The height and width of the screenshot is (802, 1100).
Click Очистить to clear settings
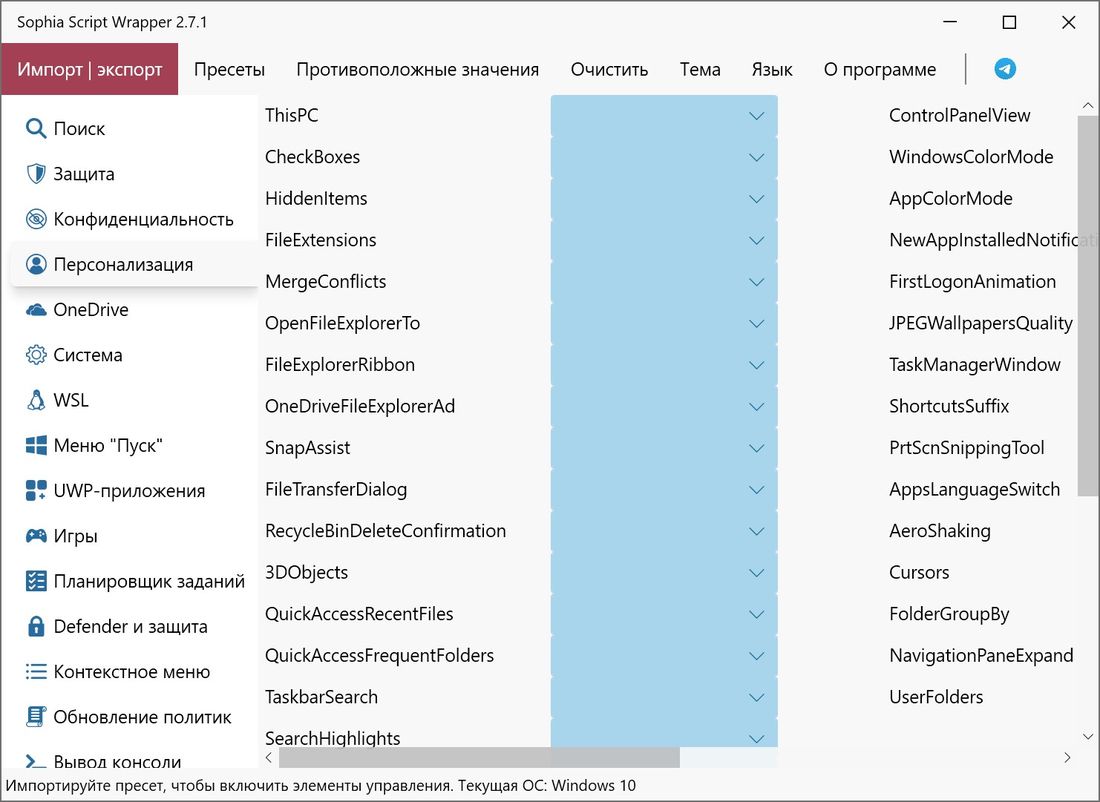(x=609, y=69)
